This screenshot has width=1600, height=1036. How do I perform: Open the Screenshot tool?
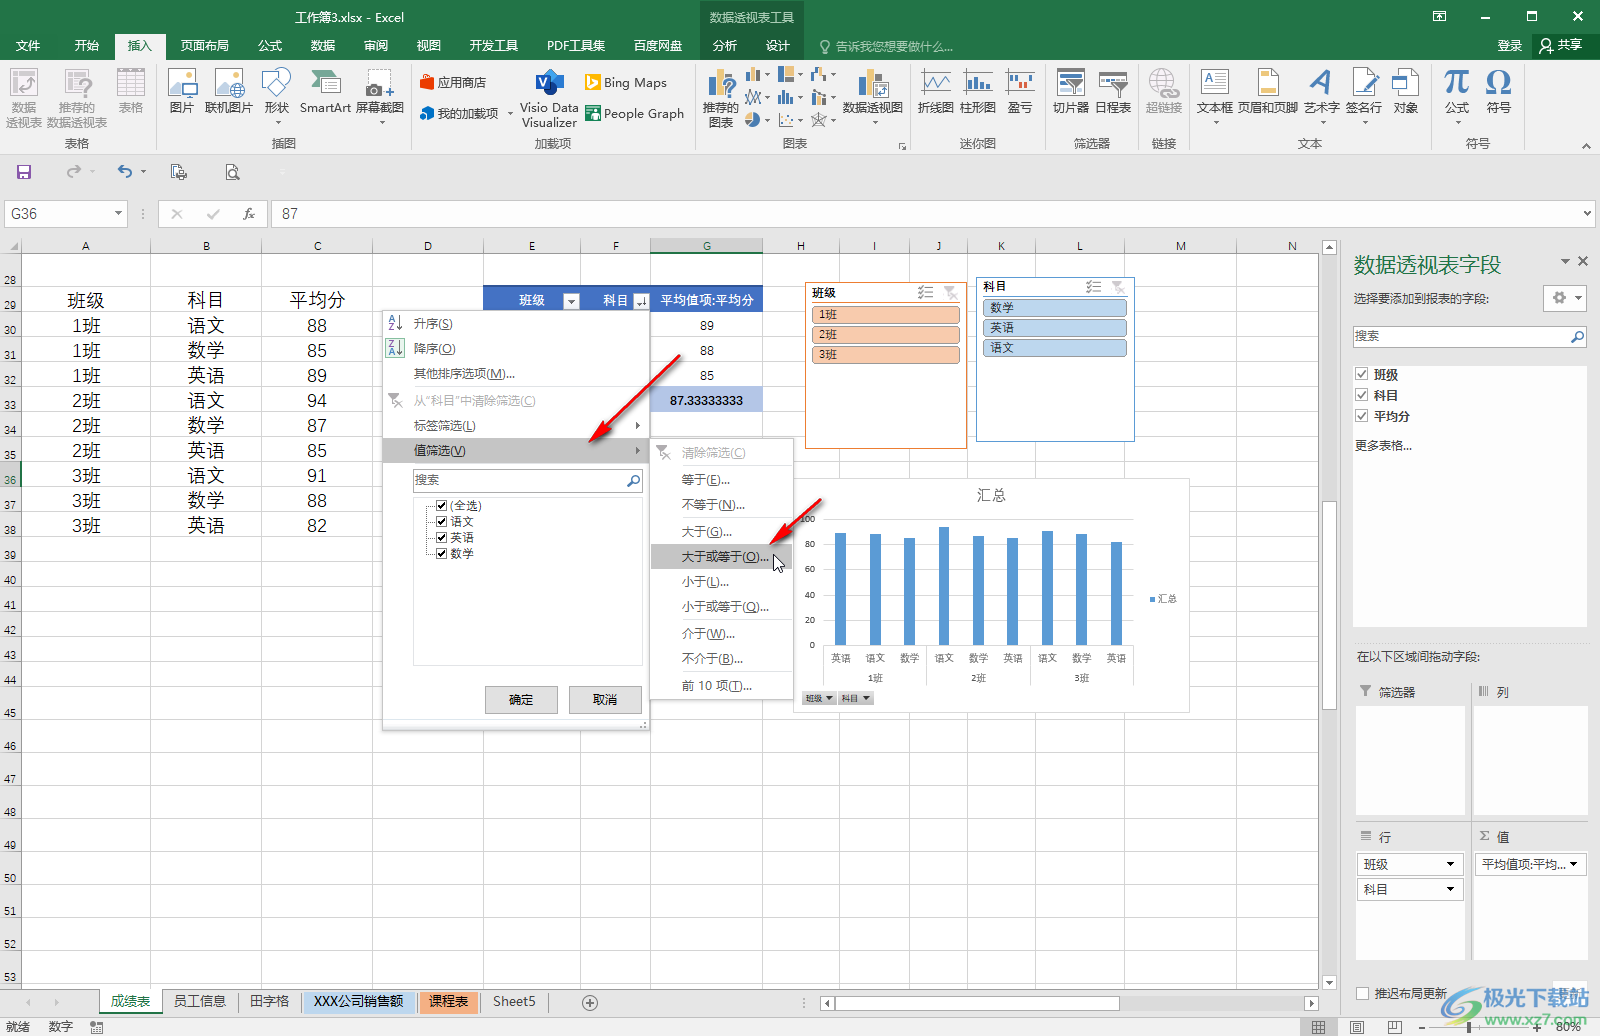pyautogui.click(x=380, y=96)
